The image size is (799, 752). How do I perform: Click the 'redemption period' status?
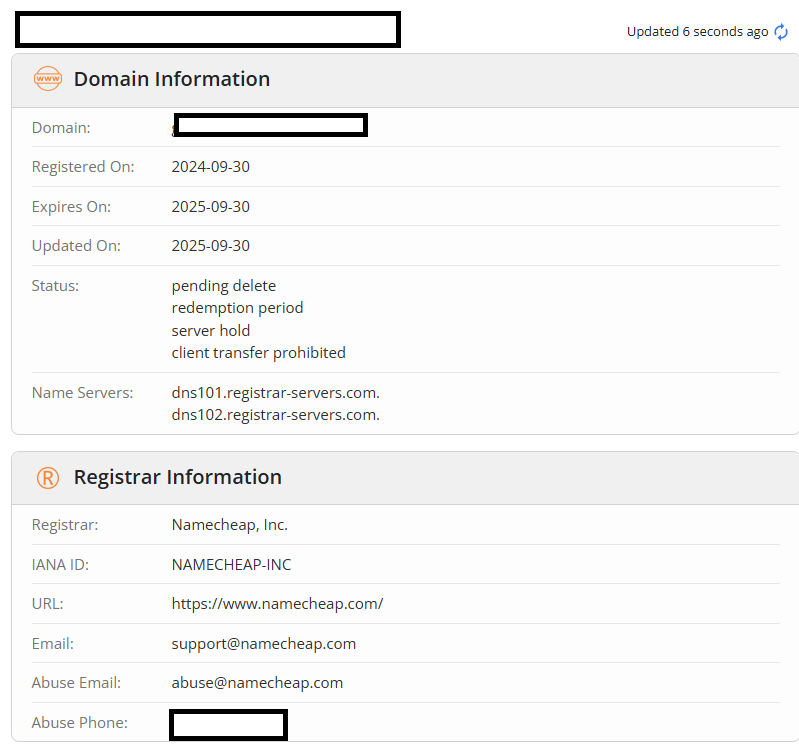237,308
